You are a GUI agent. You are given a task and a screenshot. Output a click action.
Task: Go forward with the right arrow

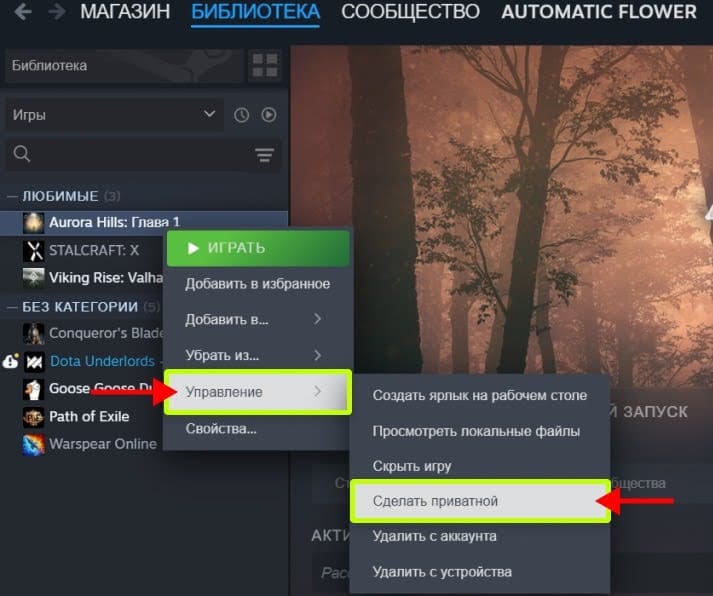[57, 12]
